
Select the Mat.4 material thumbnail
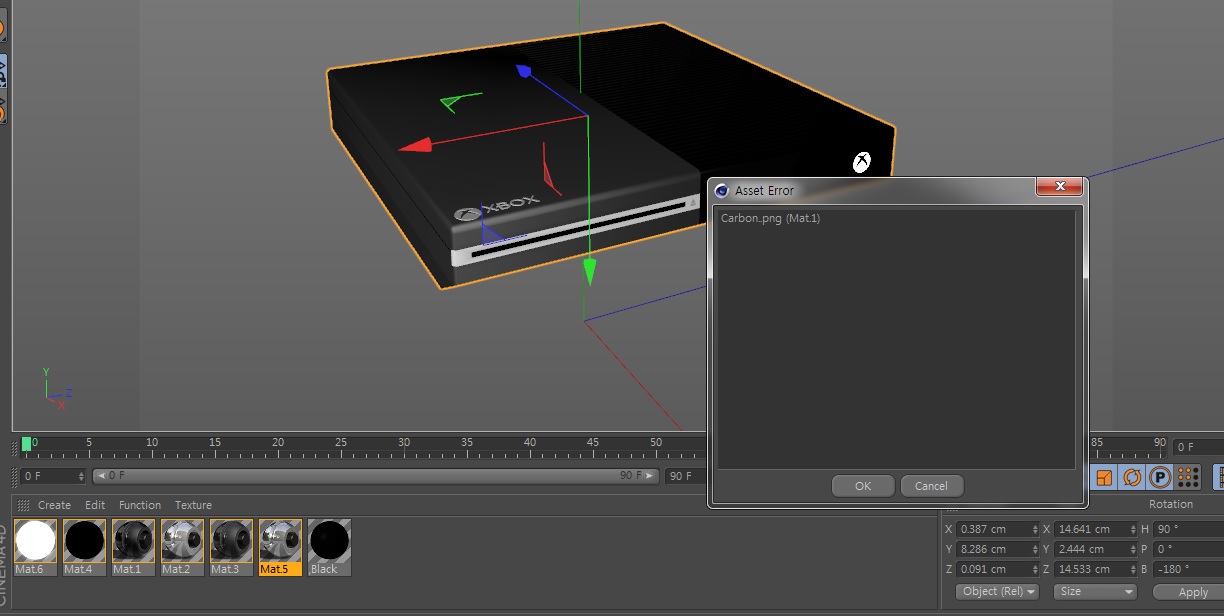coord(84,546)
